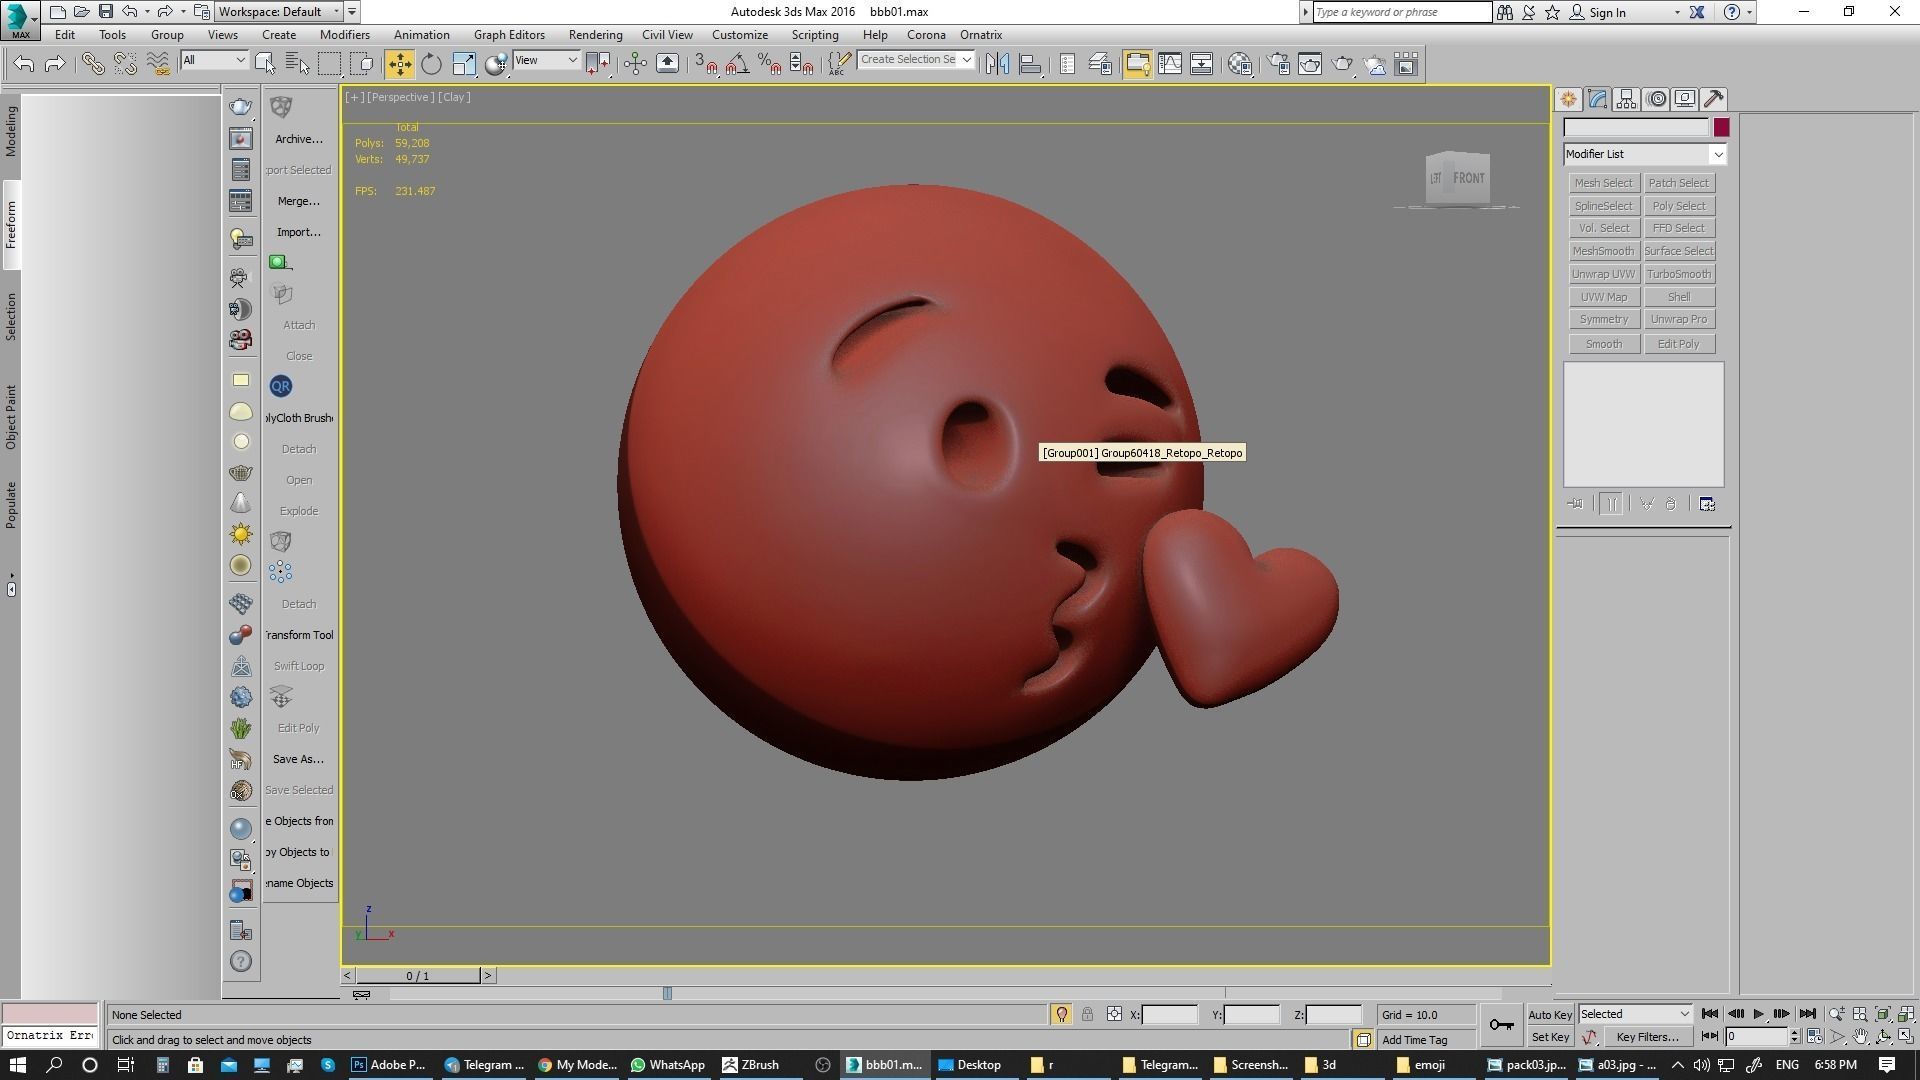Open the Rendering menu
This screenshot has height=1080, width=1920.
(595, 35)
